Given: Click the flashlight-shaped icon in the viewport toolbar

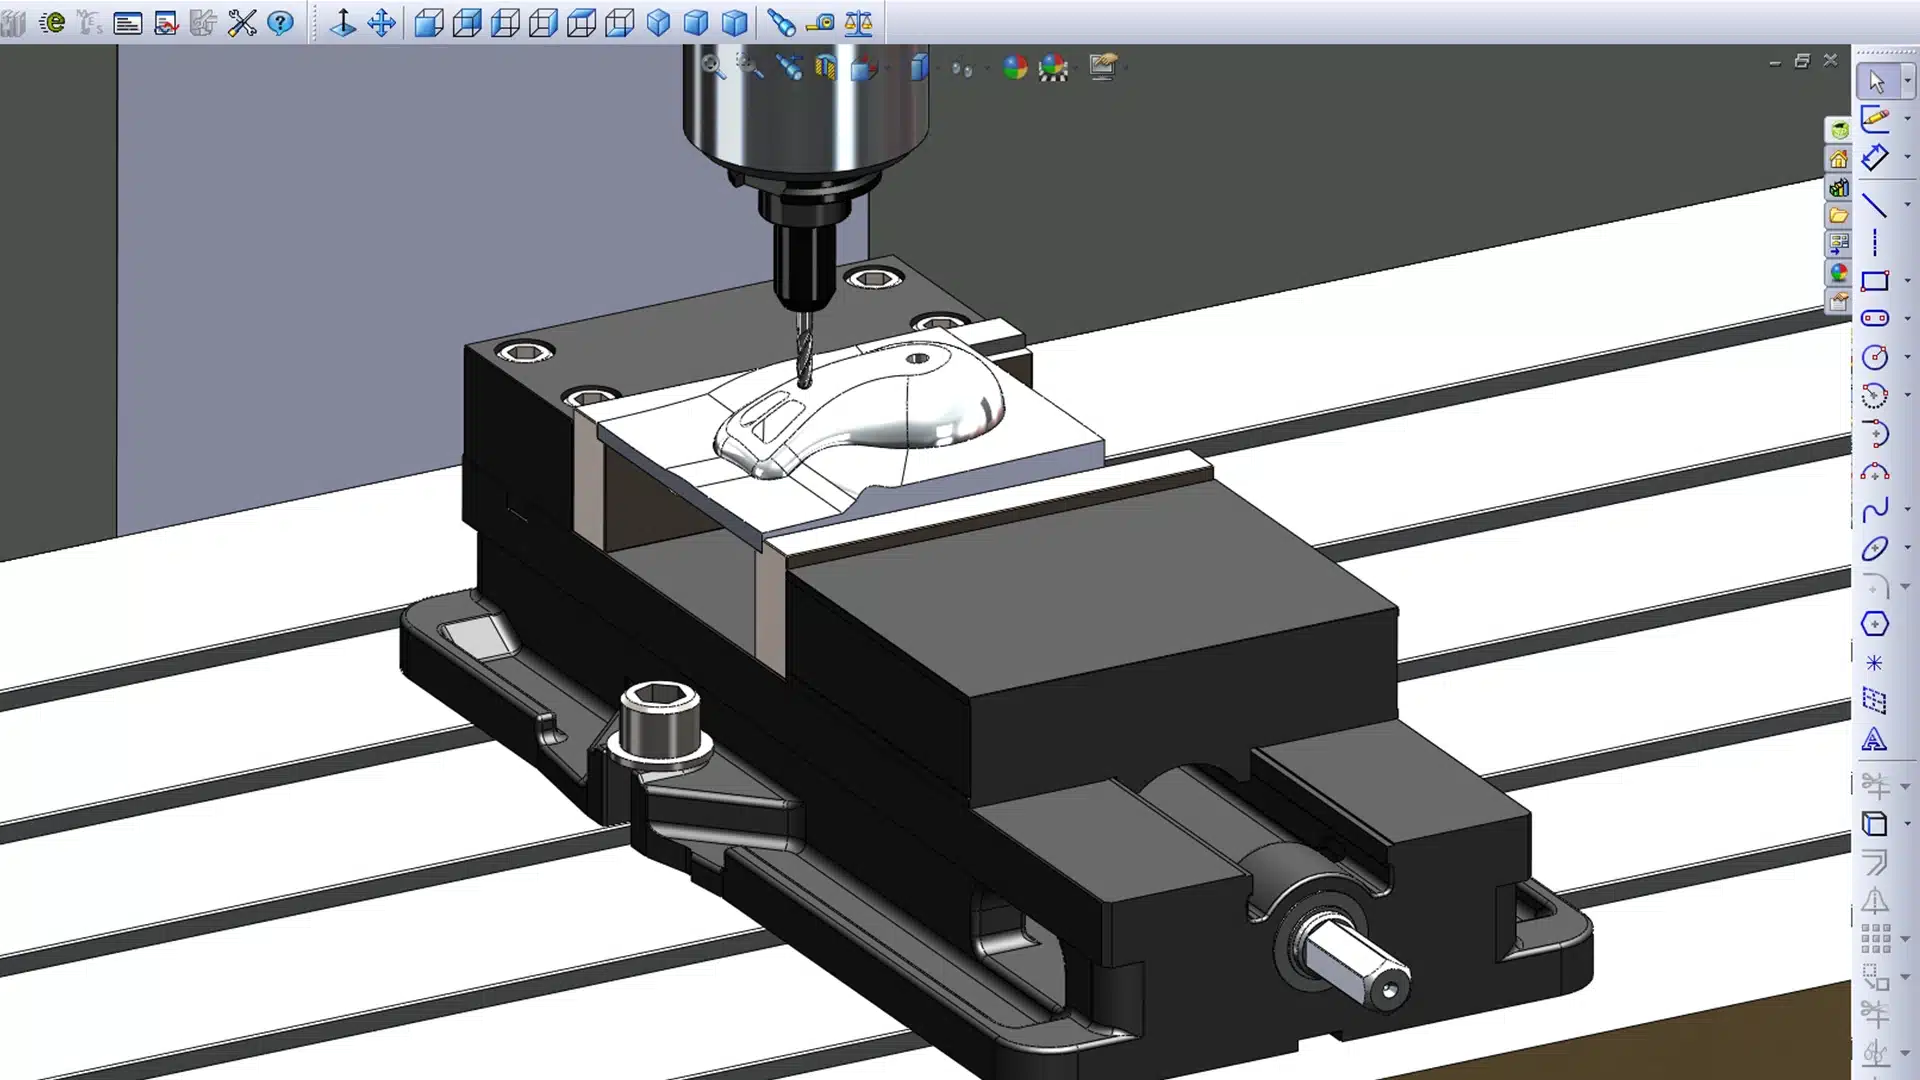Looking at the screenshot, I should click(789, 67).
